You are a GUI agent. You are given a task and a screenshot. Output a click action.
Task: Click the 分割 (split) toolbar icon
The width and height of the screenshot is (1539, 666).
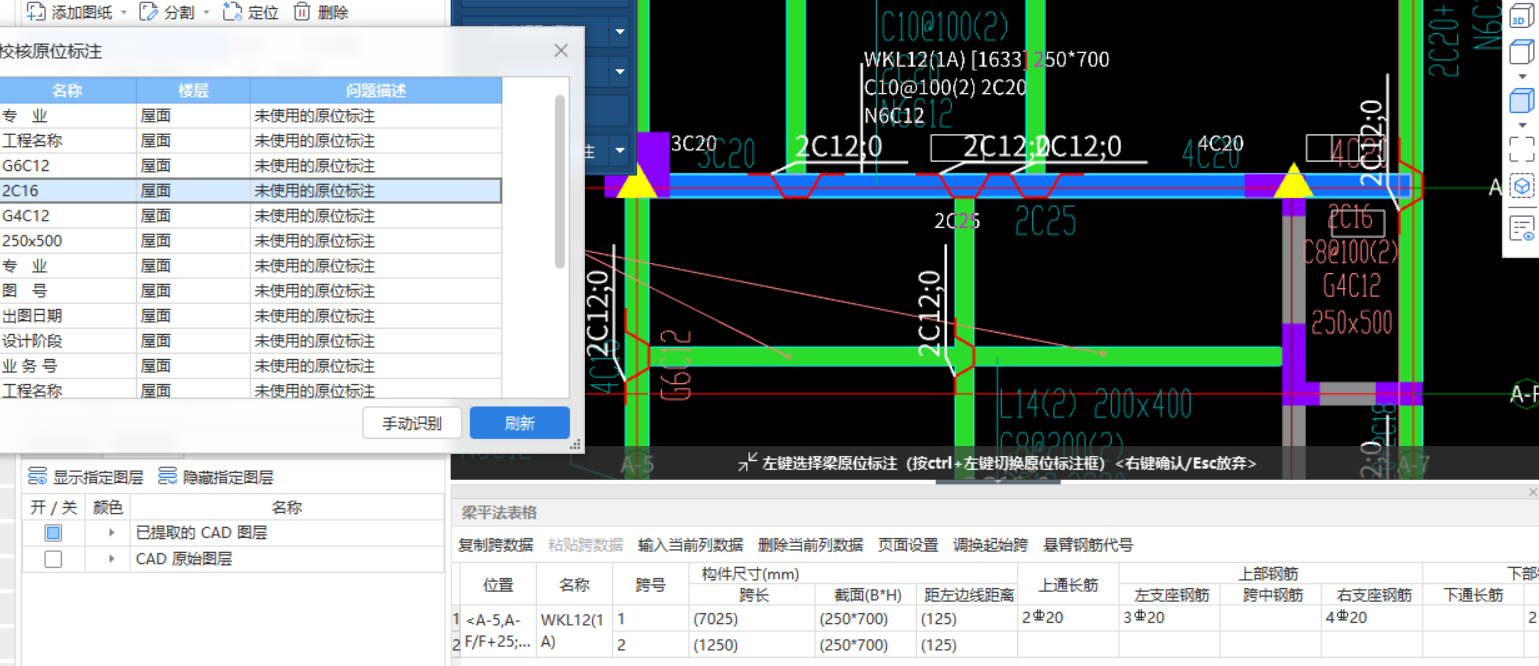(x=149, y=12)
